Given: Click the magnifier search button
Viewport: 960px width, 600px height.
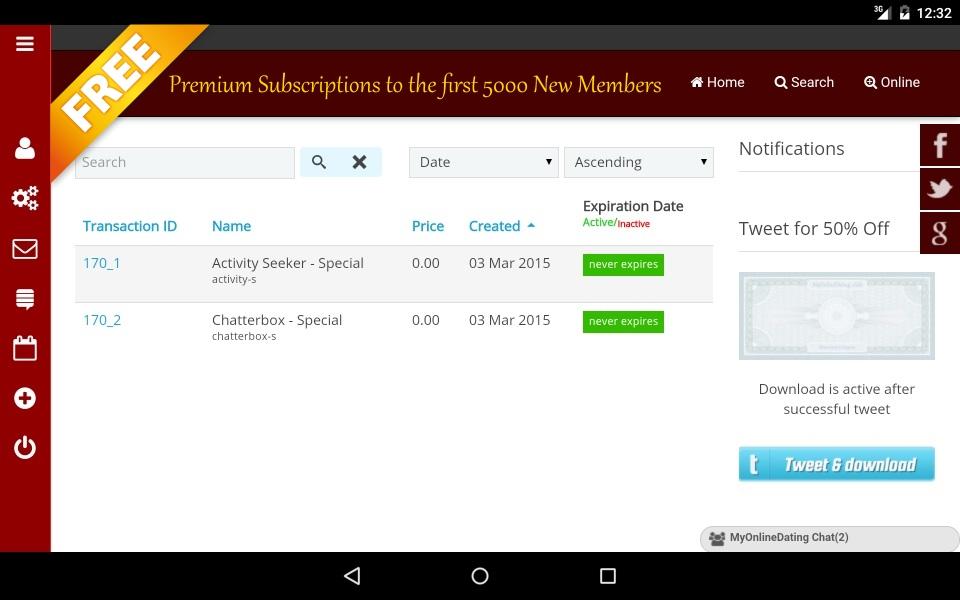Looking at the screenshot, I should pos(319,162).
